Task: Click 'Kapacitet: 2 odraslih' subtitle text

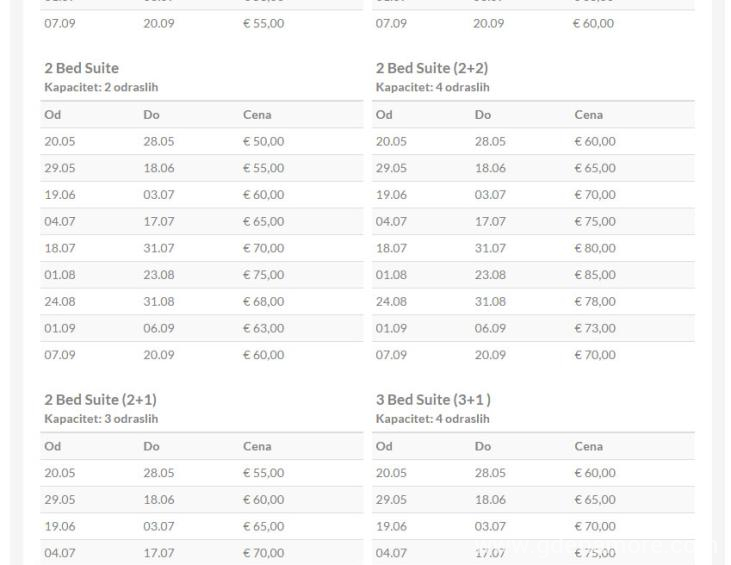Action: pos(101,87)
